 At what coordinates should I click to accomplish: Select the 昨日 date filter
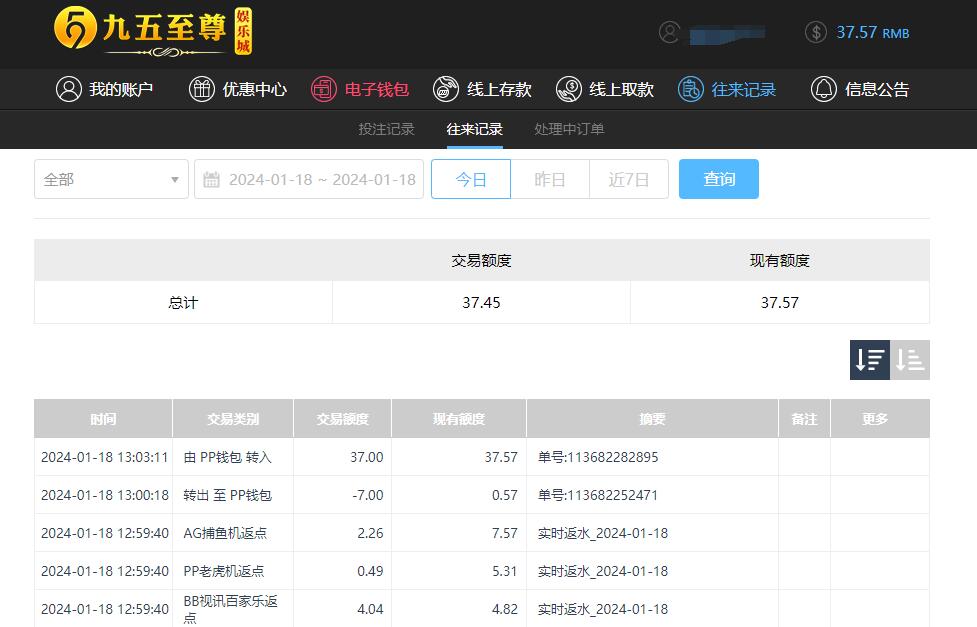550,179
